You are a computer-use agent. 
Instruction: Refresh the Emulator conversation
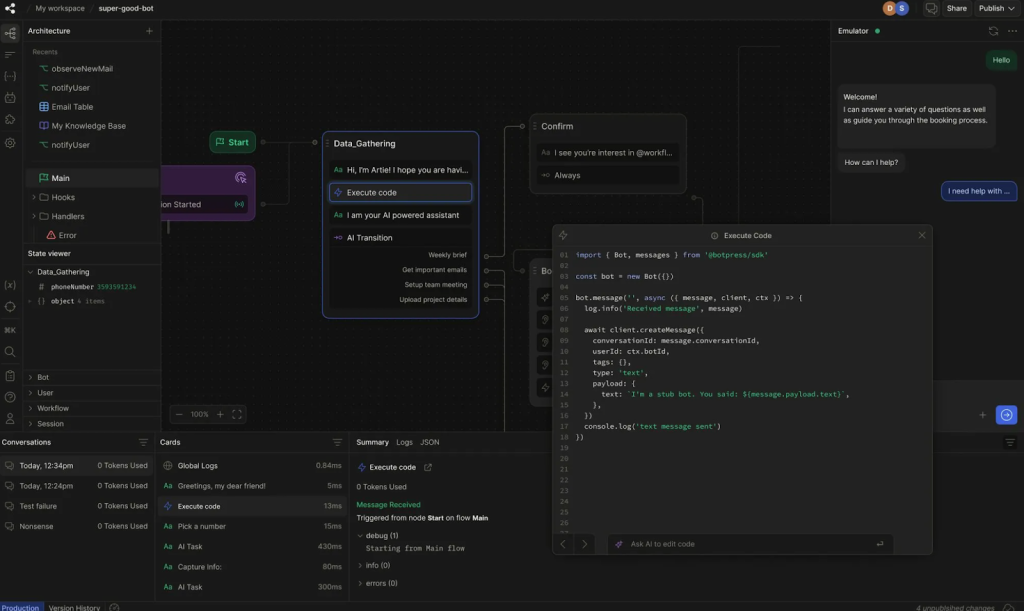click(992, 31)
